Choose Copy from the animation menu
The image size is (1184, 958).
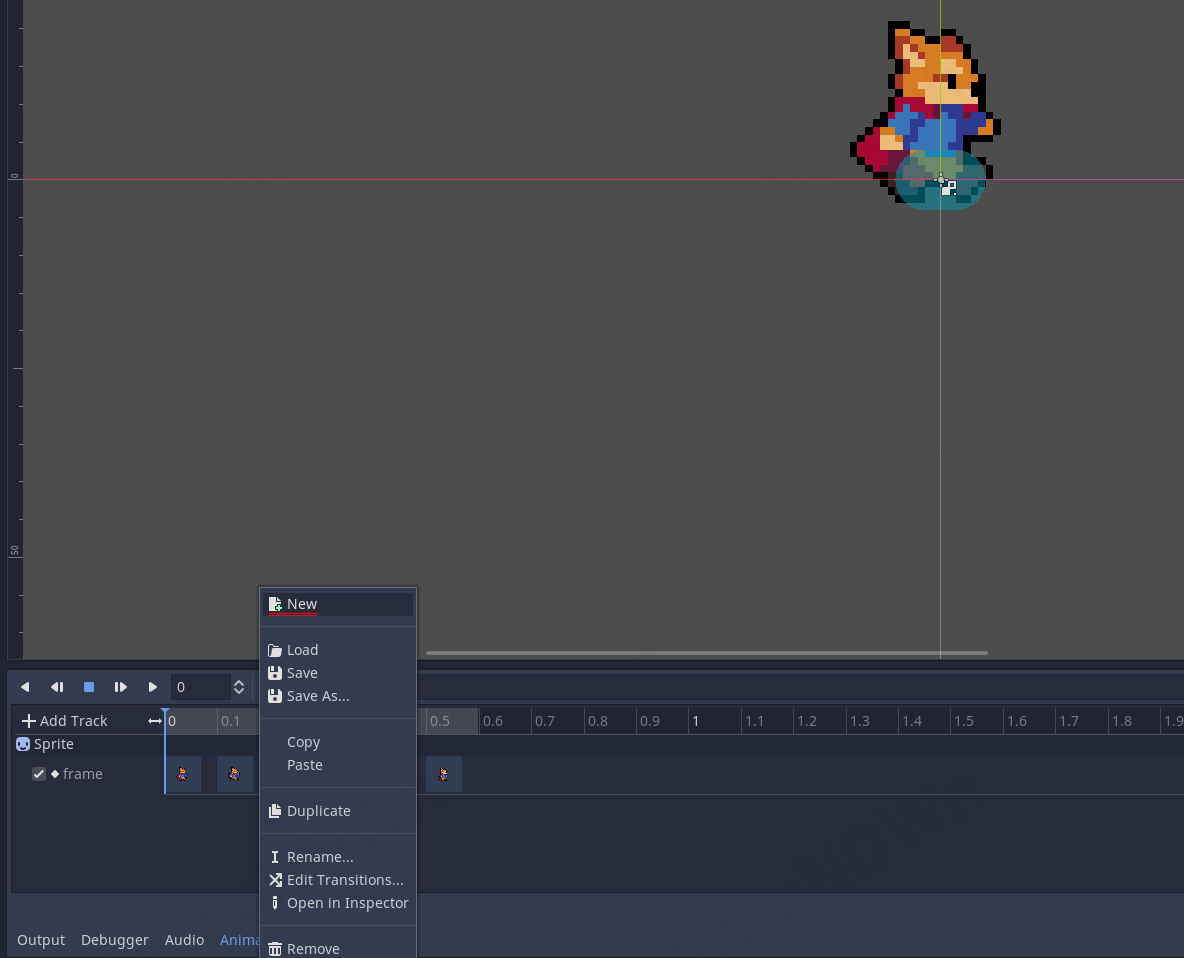point(338,742)
